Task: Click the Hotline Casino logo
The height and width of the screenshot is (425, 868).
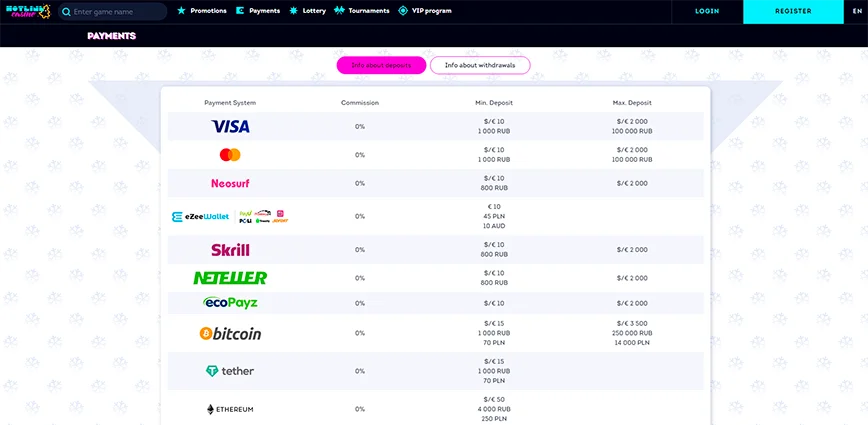Action: 28,11
